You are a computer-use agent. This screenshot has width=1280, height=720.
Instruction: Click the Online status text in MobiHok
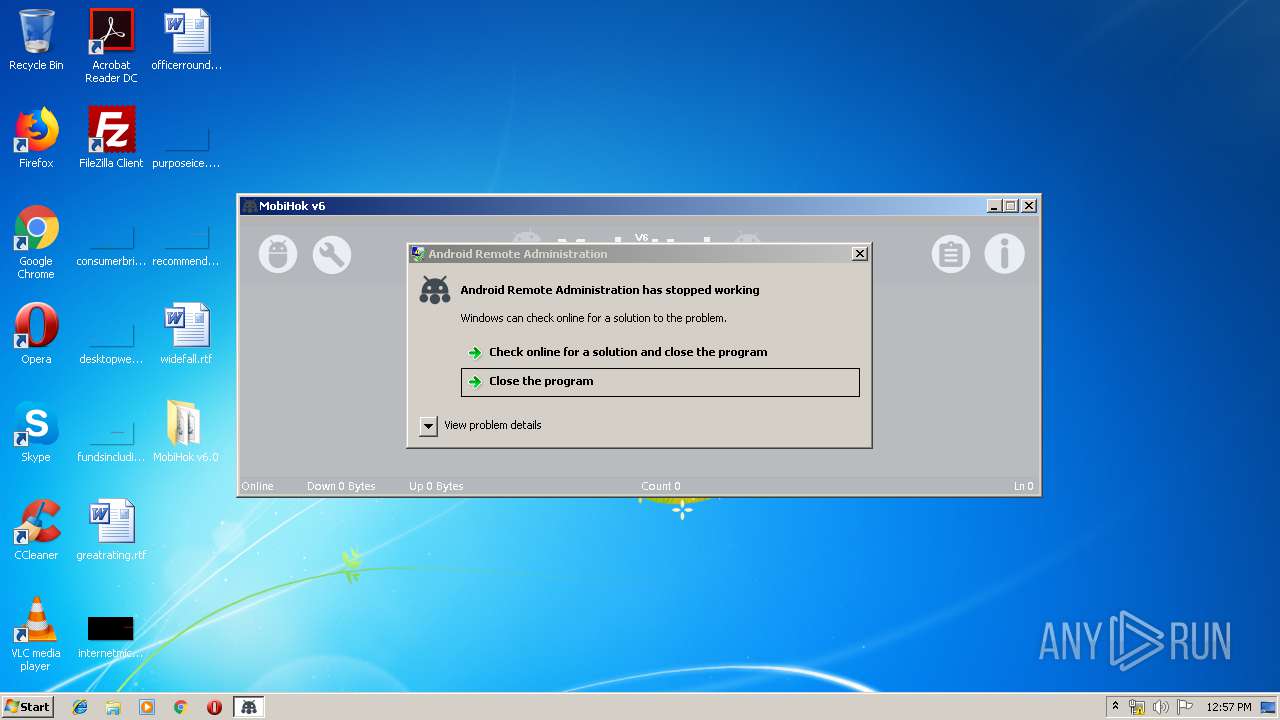coord(257,486)
